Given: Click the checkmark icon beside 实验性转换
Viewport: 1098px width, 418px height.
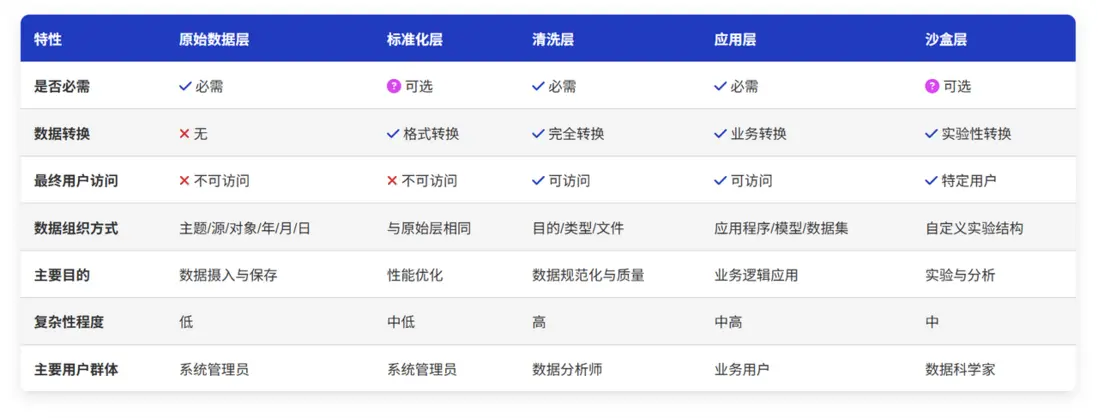Looking at the screenshot, I should 932,133.
